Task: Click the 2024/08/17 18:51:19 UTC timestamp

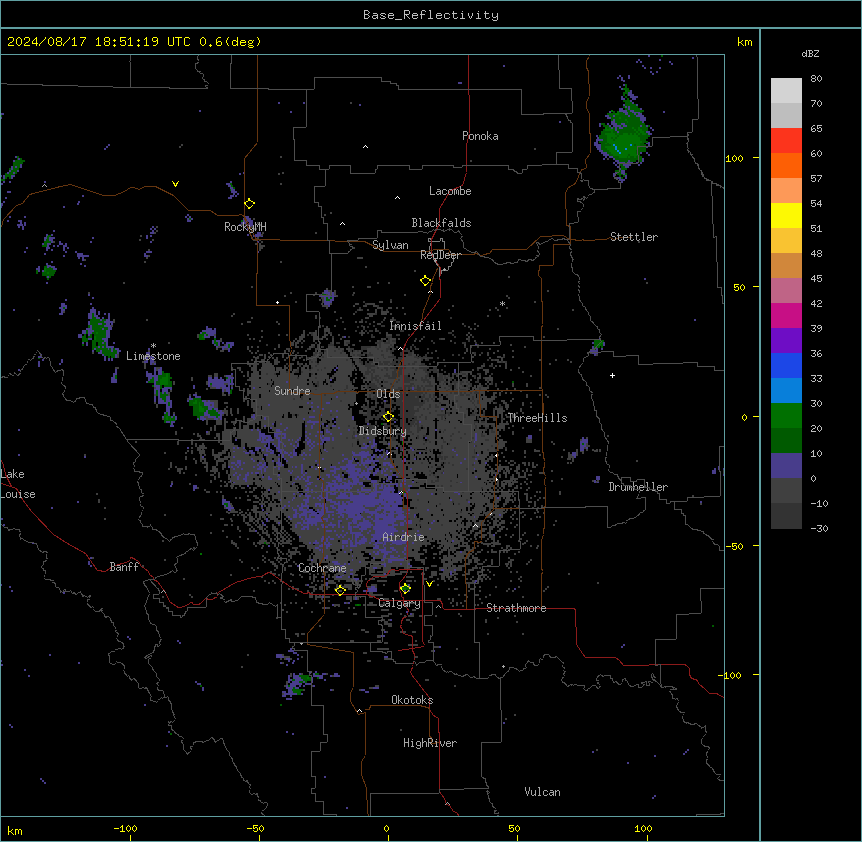Action: click(x=99, y=42)
